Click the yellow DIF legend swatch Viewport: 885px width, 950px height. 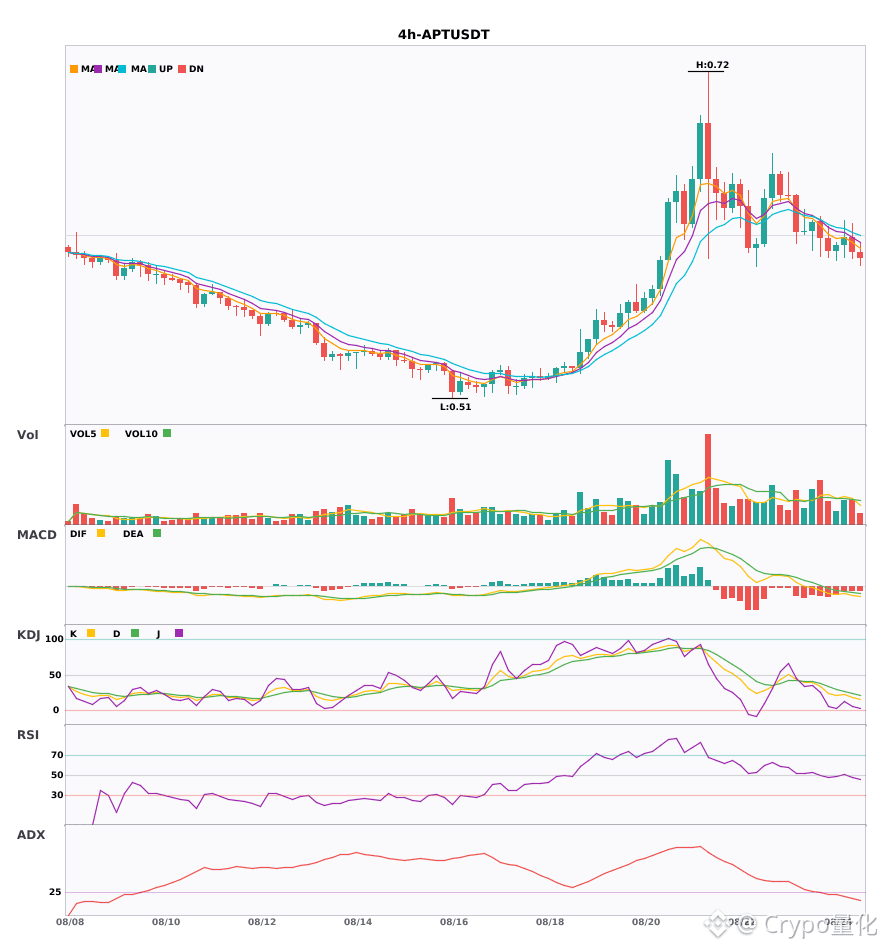click(x=101, y=533)
